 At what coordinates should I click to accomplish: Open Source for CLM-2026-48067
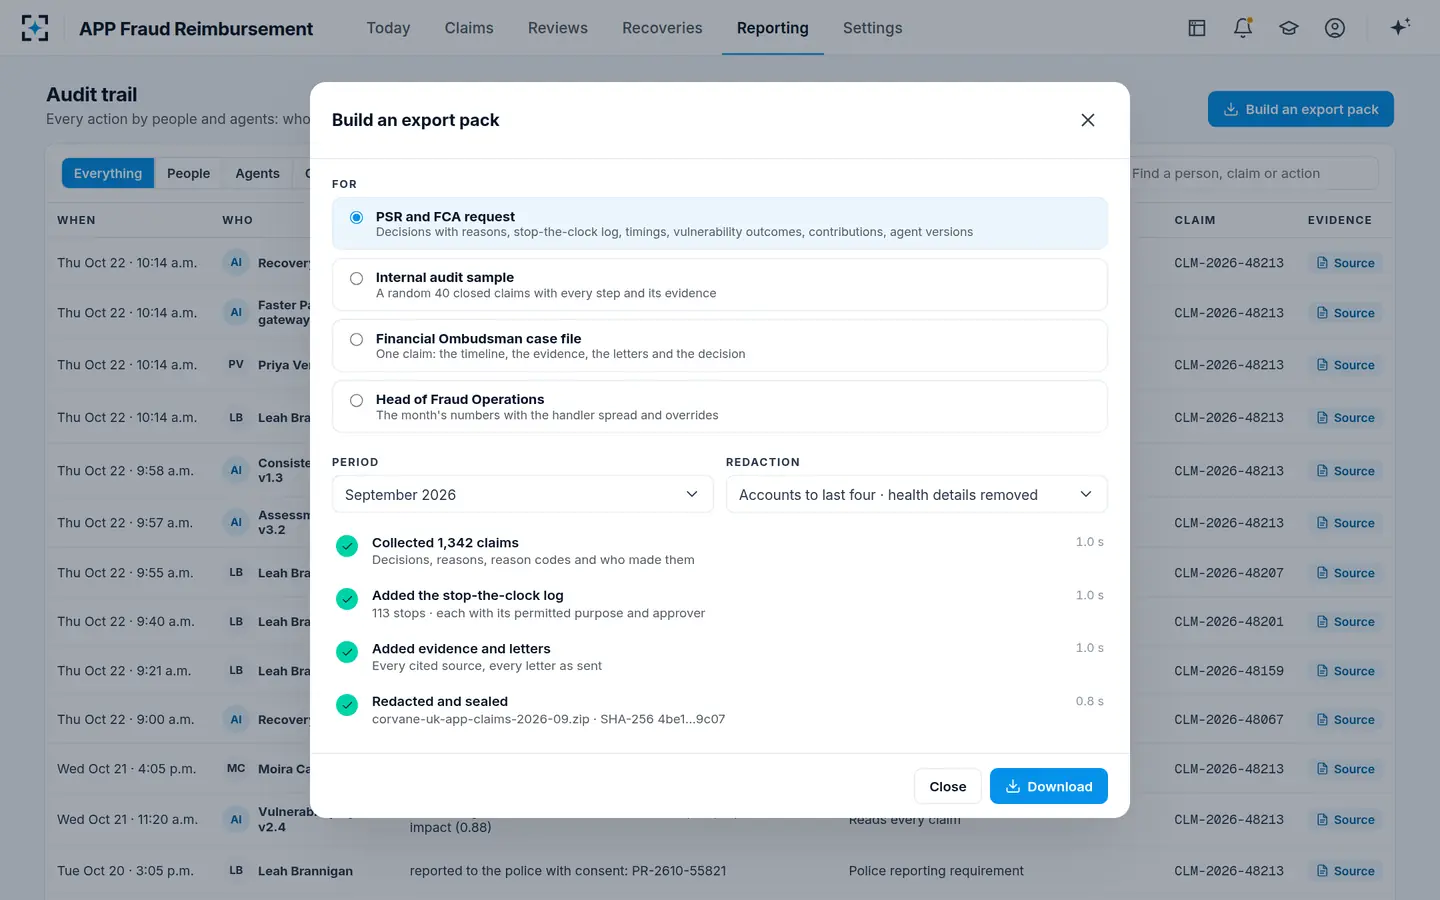pos(1346,720)
